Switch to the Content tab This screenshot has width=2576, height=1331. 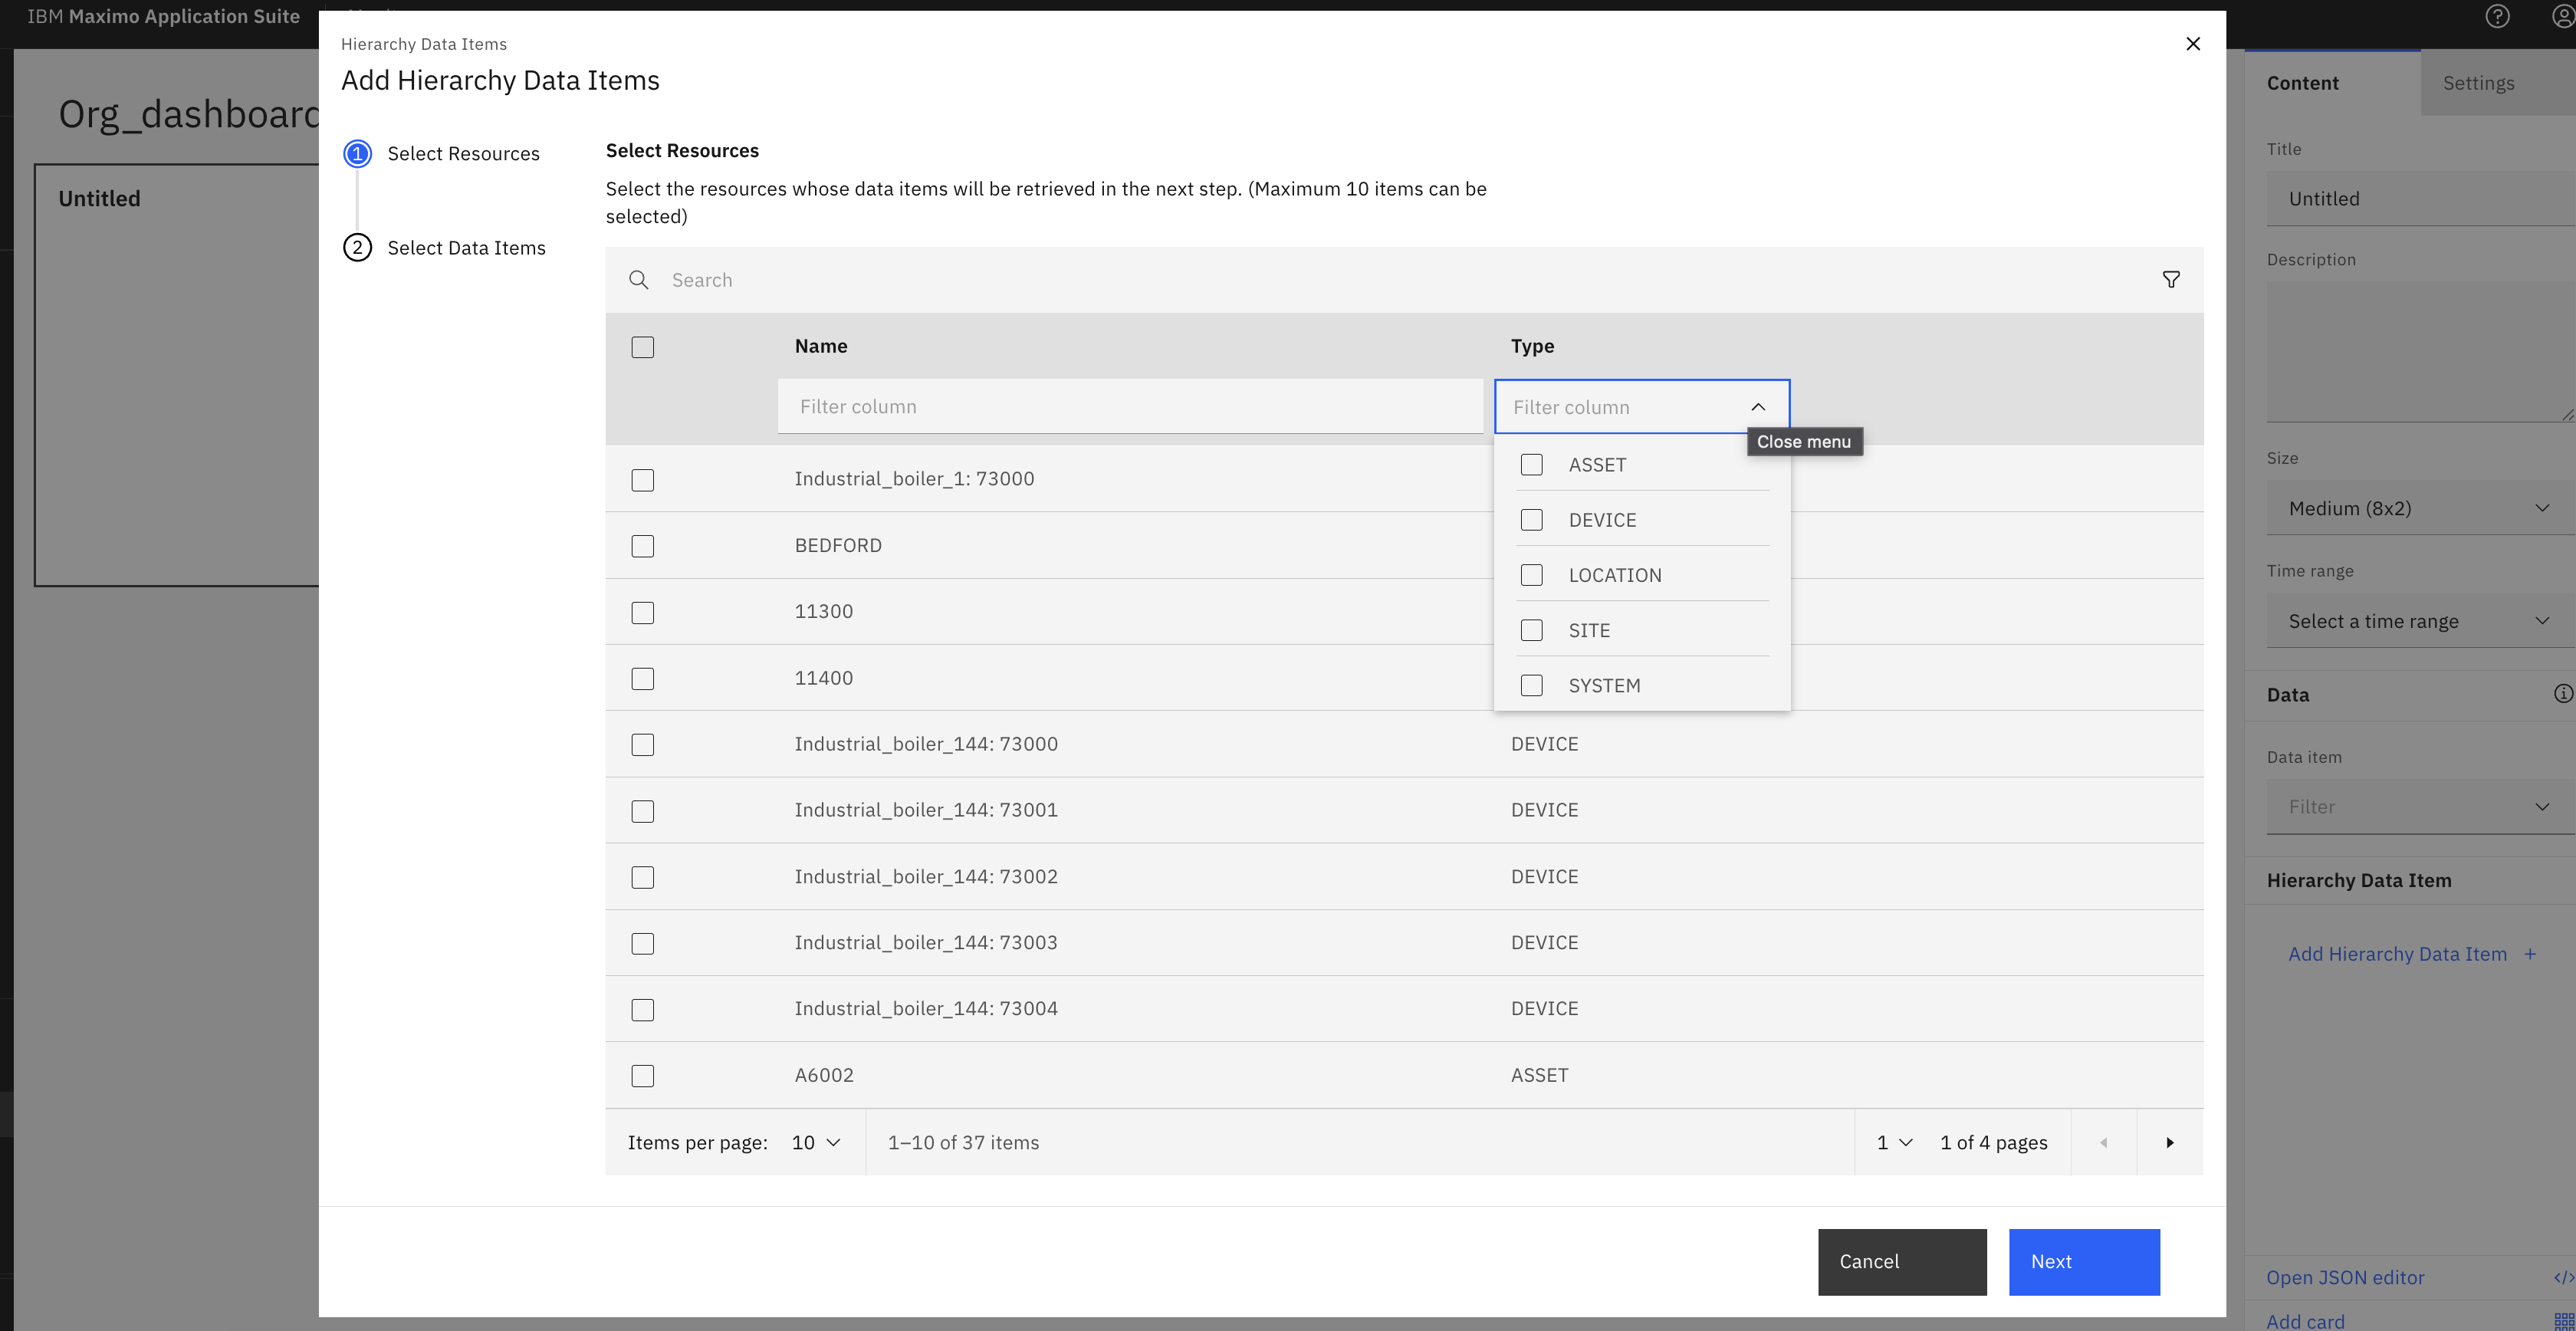click(x=2332, y=83)
